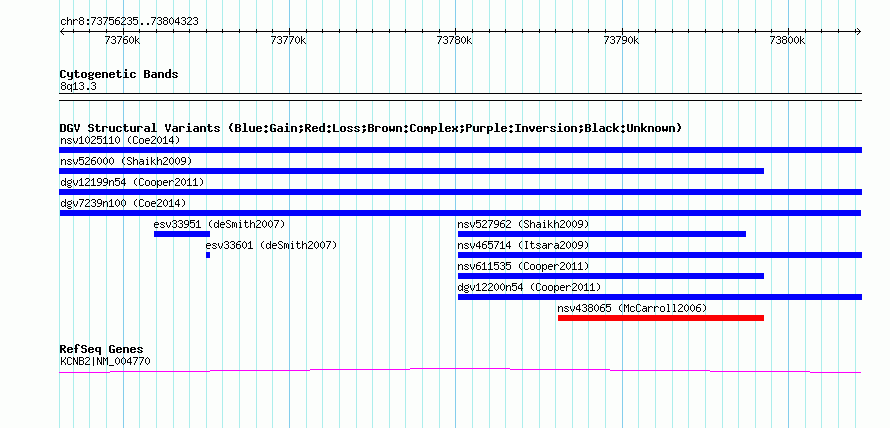Open the nsv611535 (Cooper2011) label
This screenshot has width=890, height=428.
523,266
